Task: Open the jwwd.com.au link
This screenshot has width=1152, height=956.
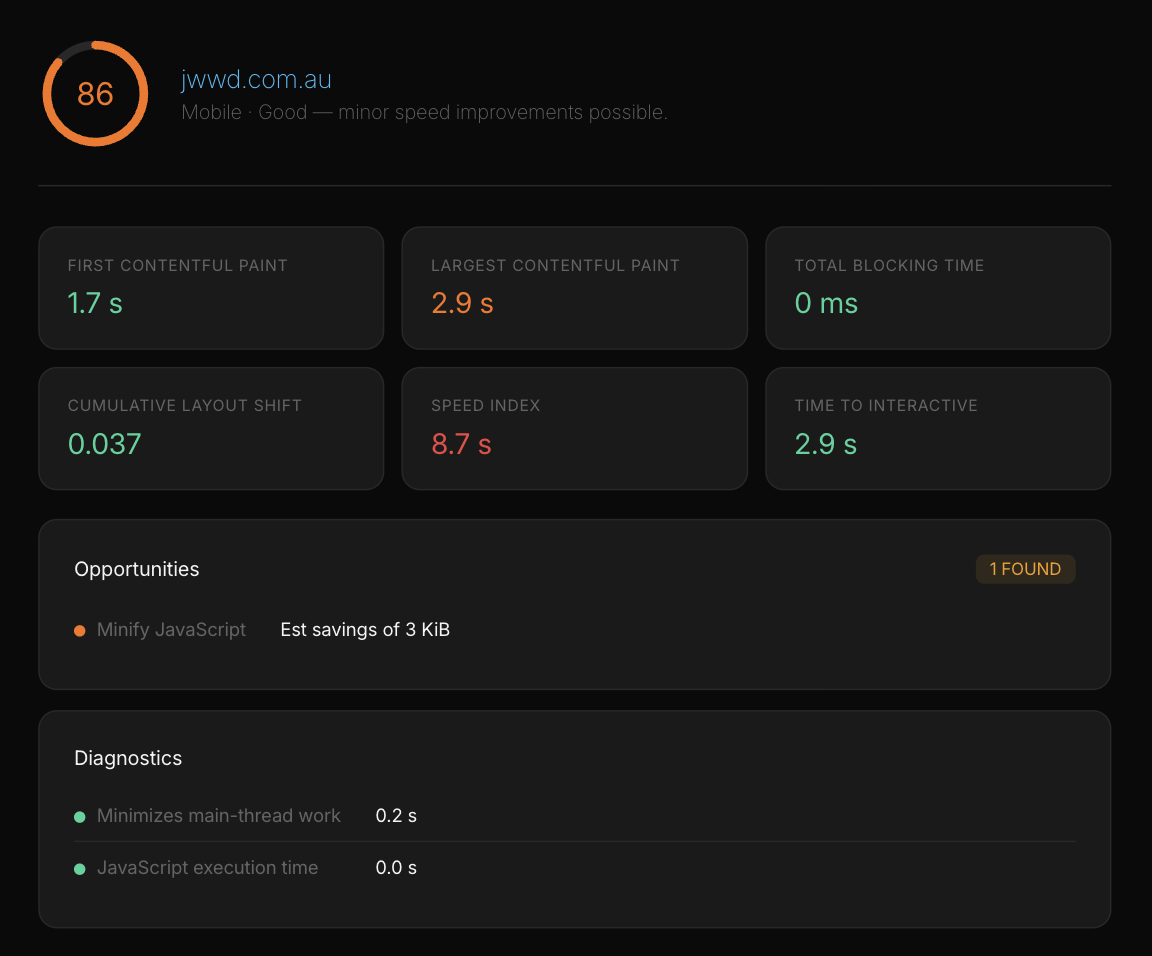Action: [x=256, y=79]
